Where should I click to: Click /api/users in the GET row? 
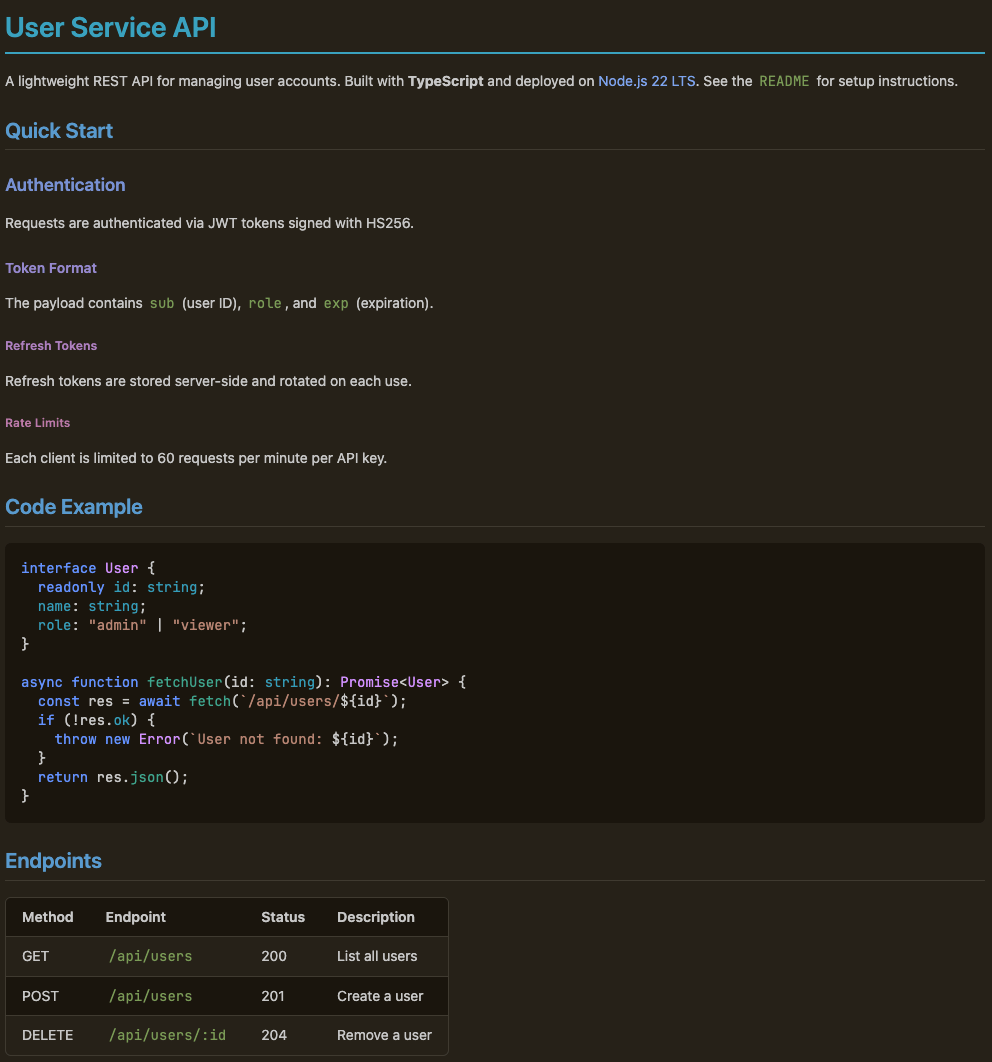point(150,956)
